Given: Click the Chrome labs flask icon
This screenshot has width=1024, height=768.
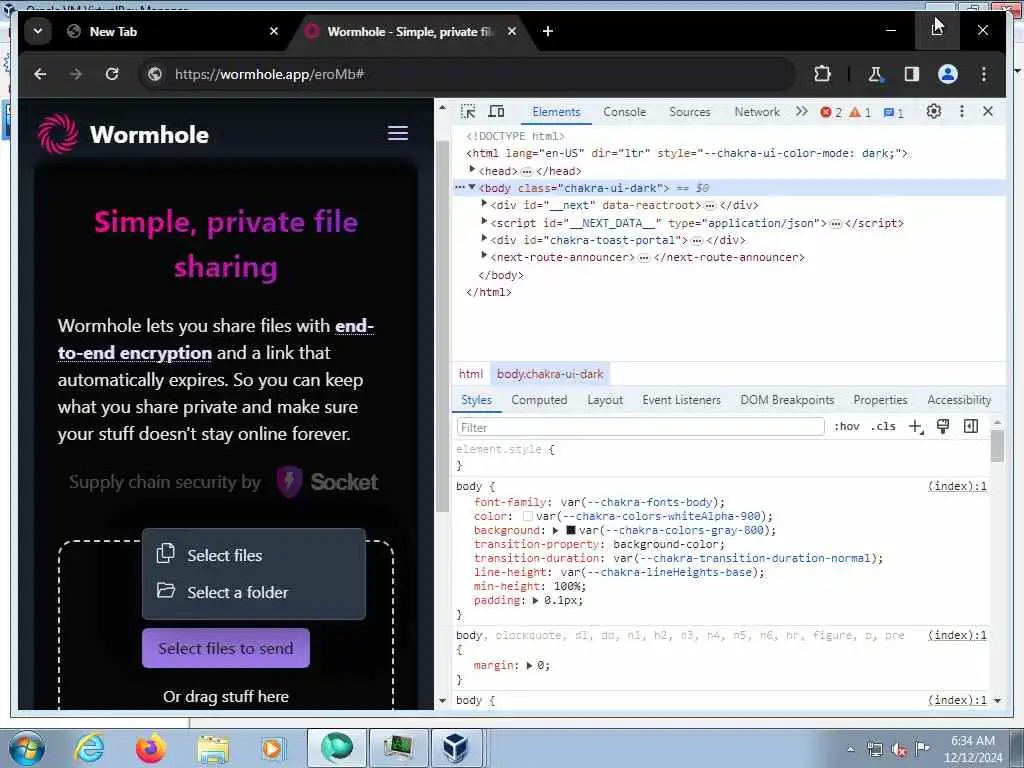Looking at the screenshot, I should 875,74.
